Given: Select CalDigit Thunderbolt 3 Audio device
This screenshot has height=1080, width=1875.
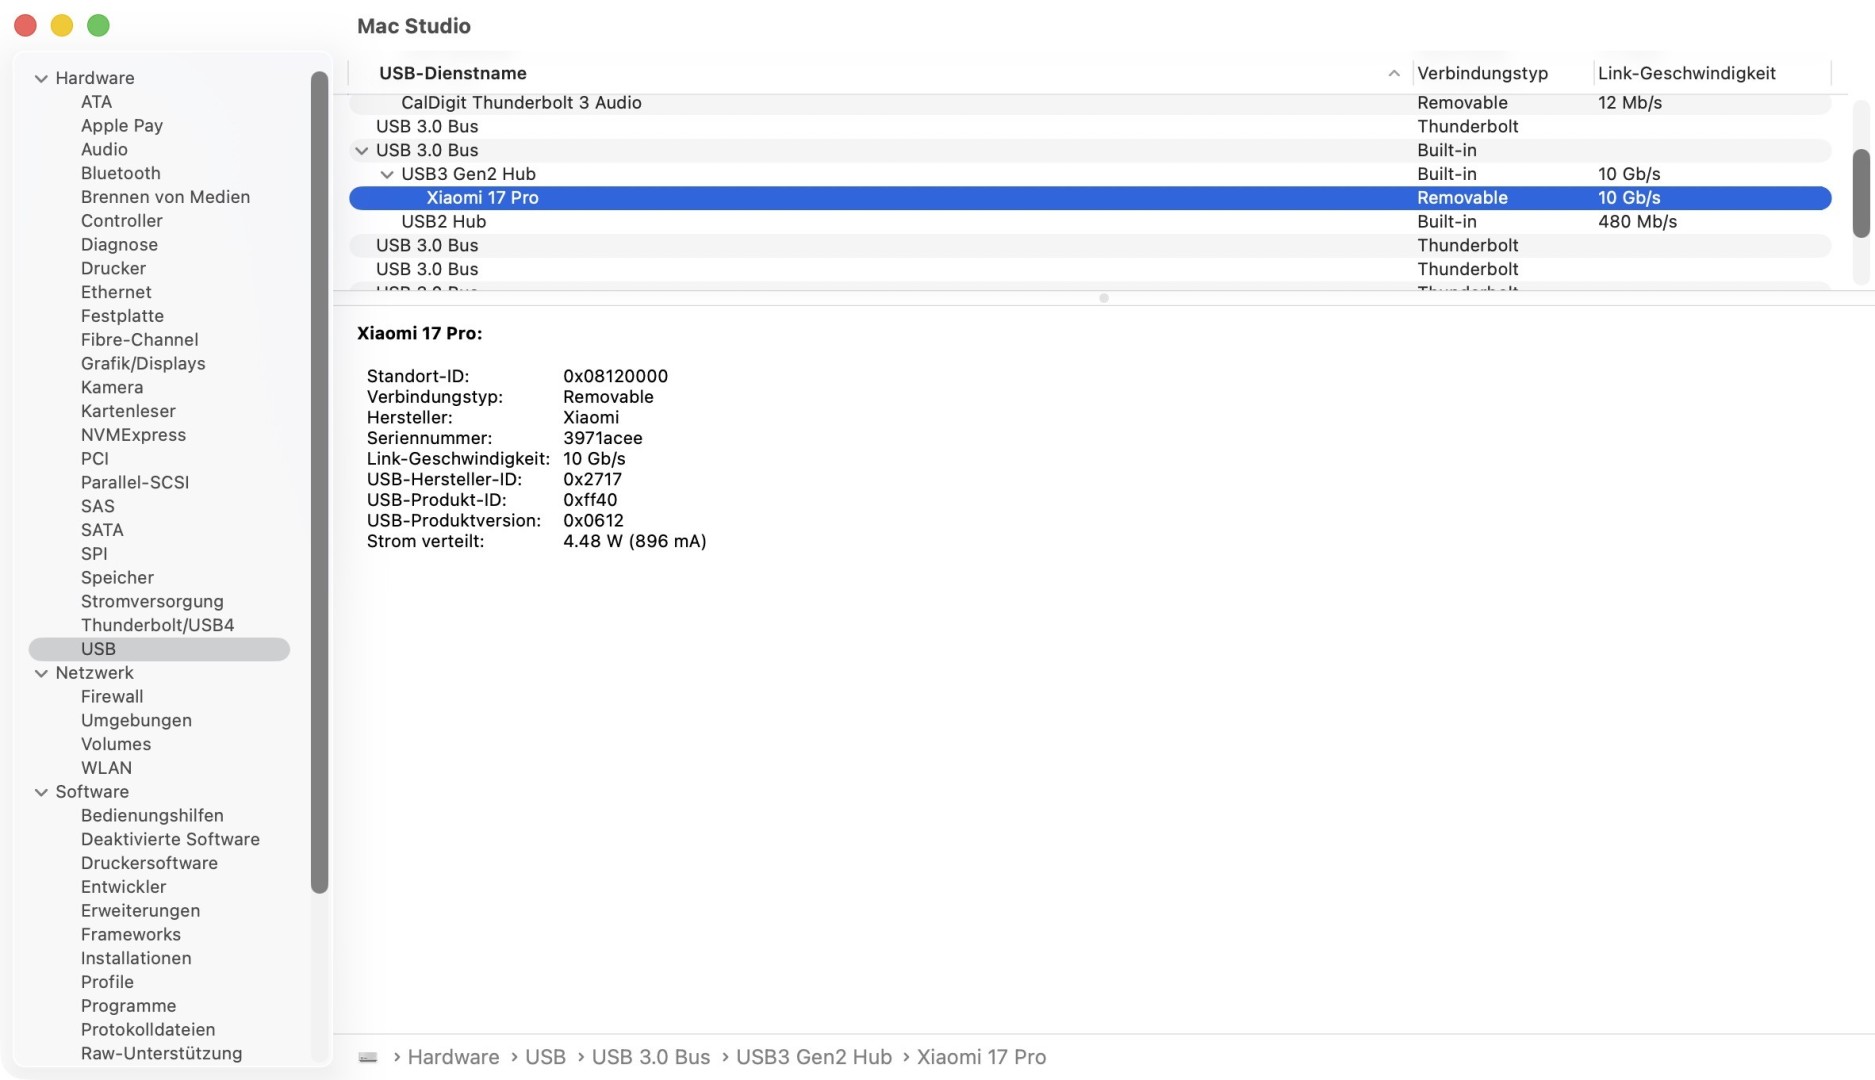Looking at the screenshot, I should coord(521,103).
